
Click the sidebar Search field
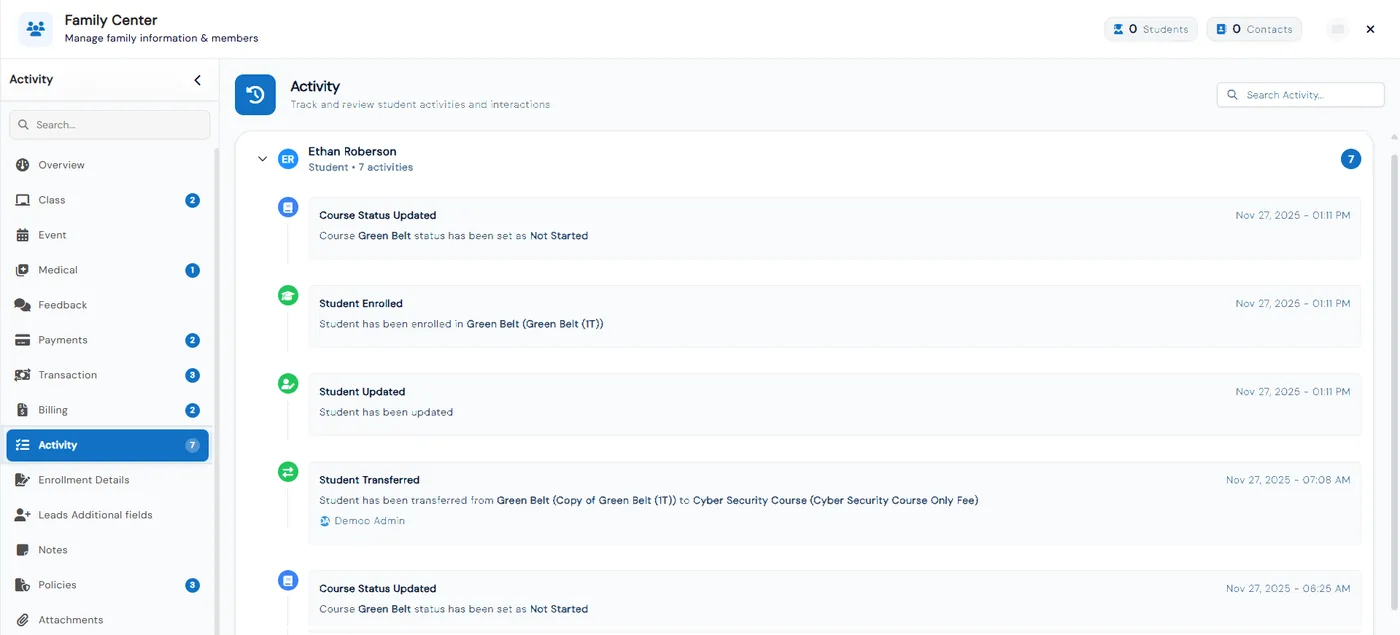(x=110, y=125)
